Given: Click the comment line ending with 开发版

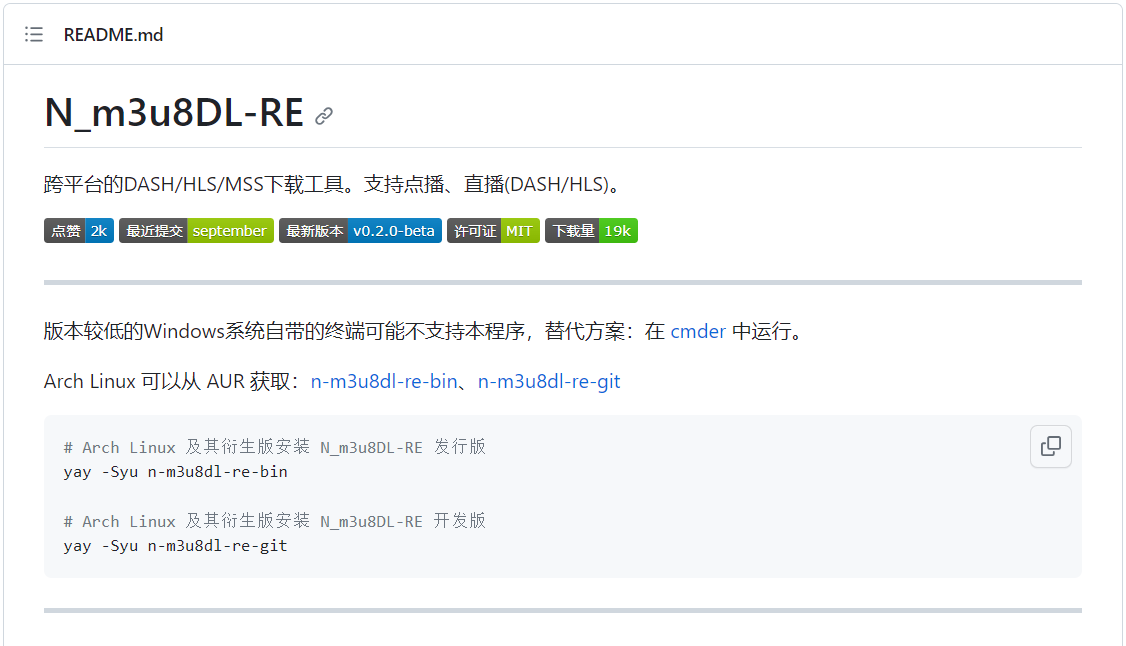Looking at the screenshot, I should tap(275, 521).
